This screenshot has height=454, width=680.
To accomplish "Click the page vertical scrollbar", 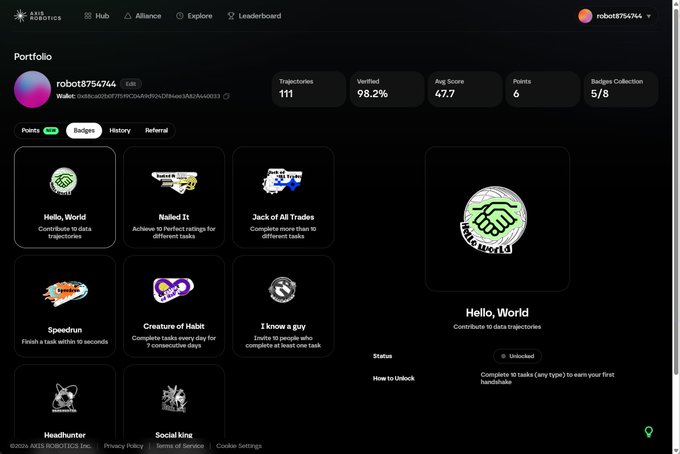I will point(676,191).
